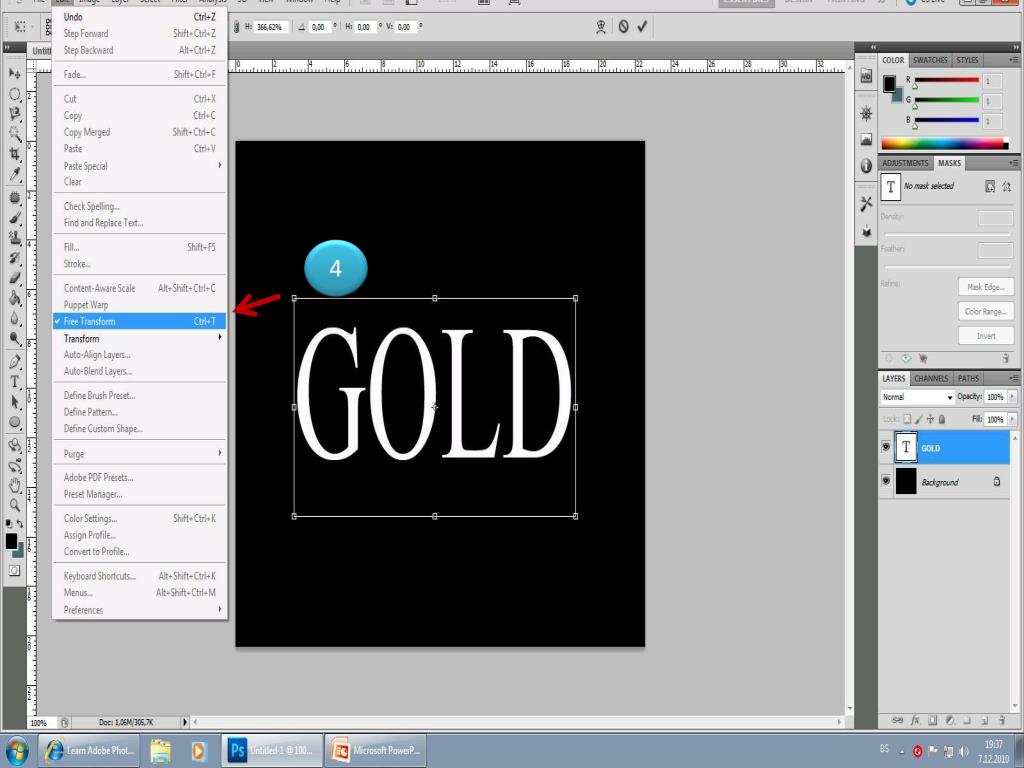Select the Pen tool
1024x768 pixels.
coord(14,361)
